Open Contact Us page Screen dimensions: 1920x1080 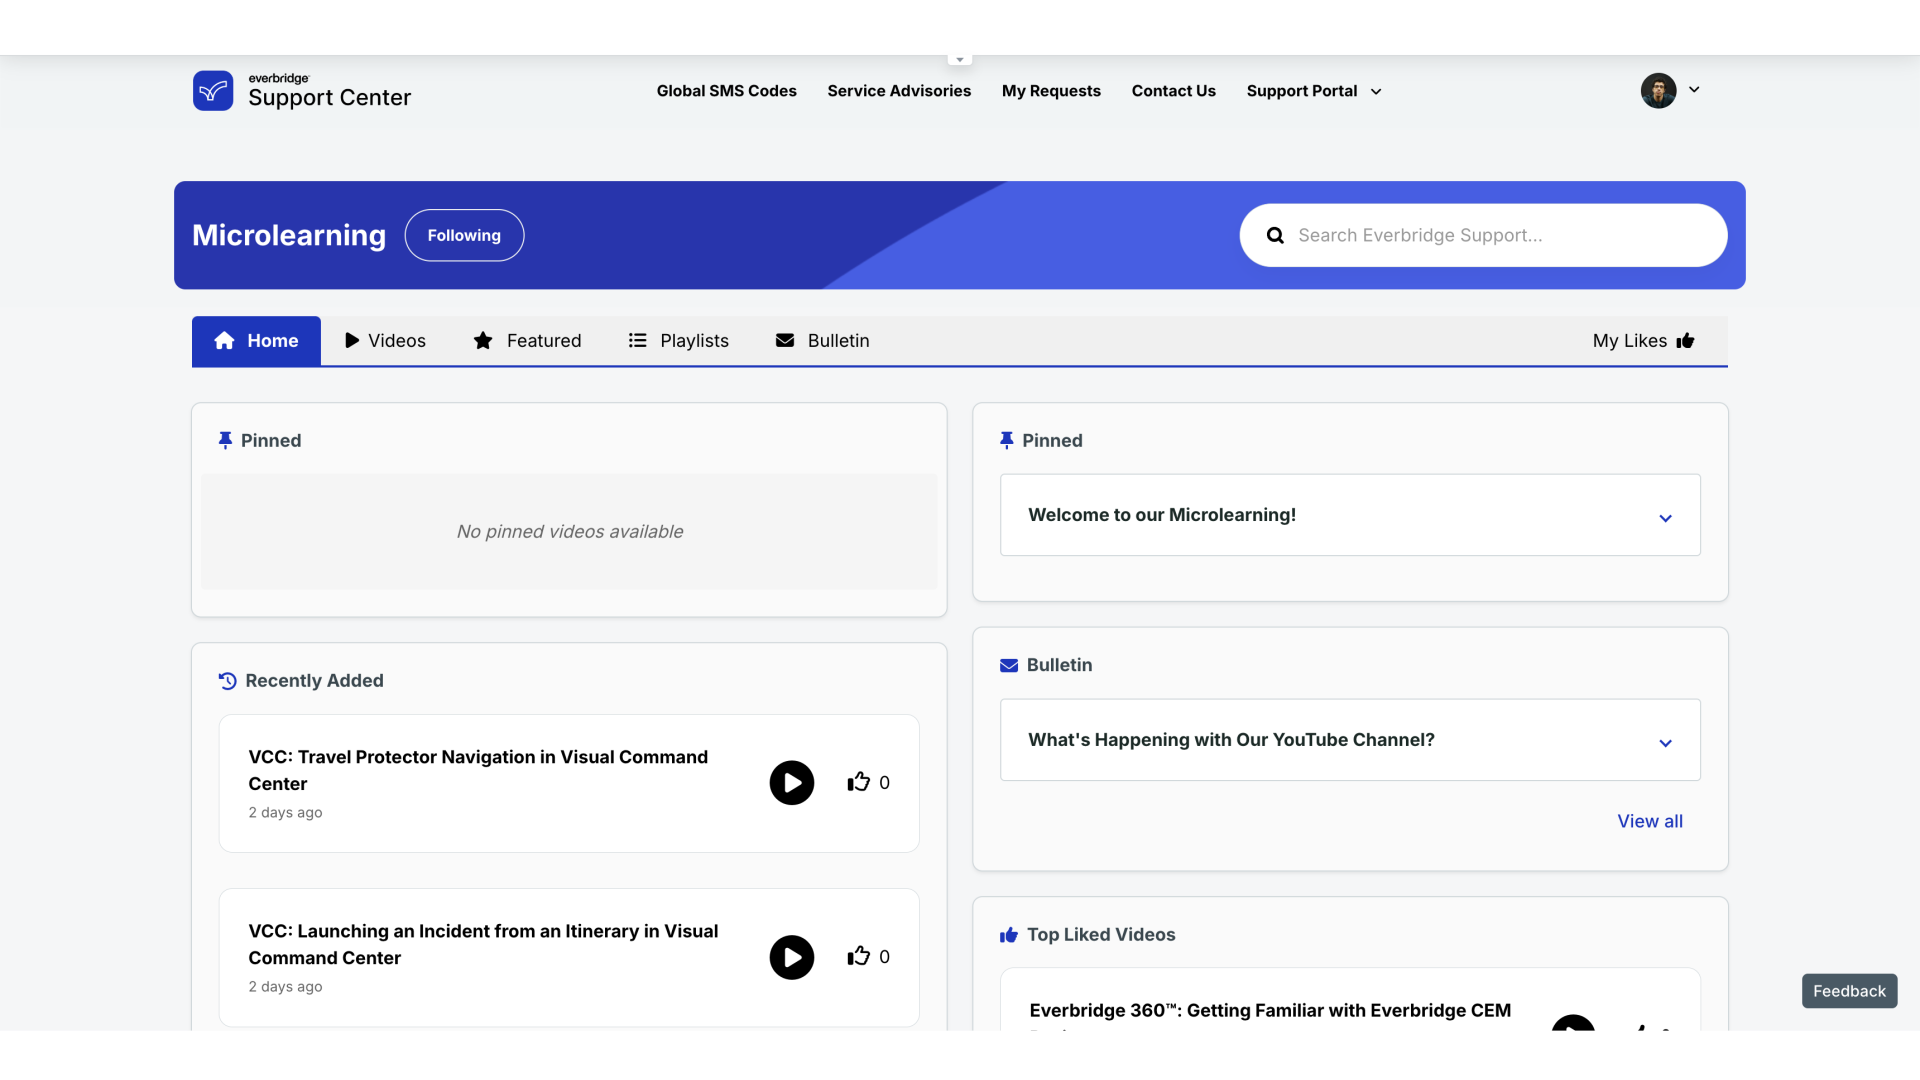pos(1174,90)
